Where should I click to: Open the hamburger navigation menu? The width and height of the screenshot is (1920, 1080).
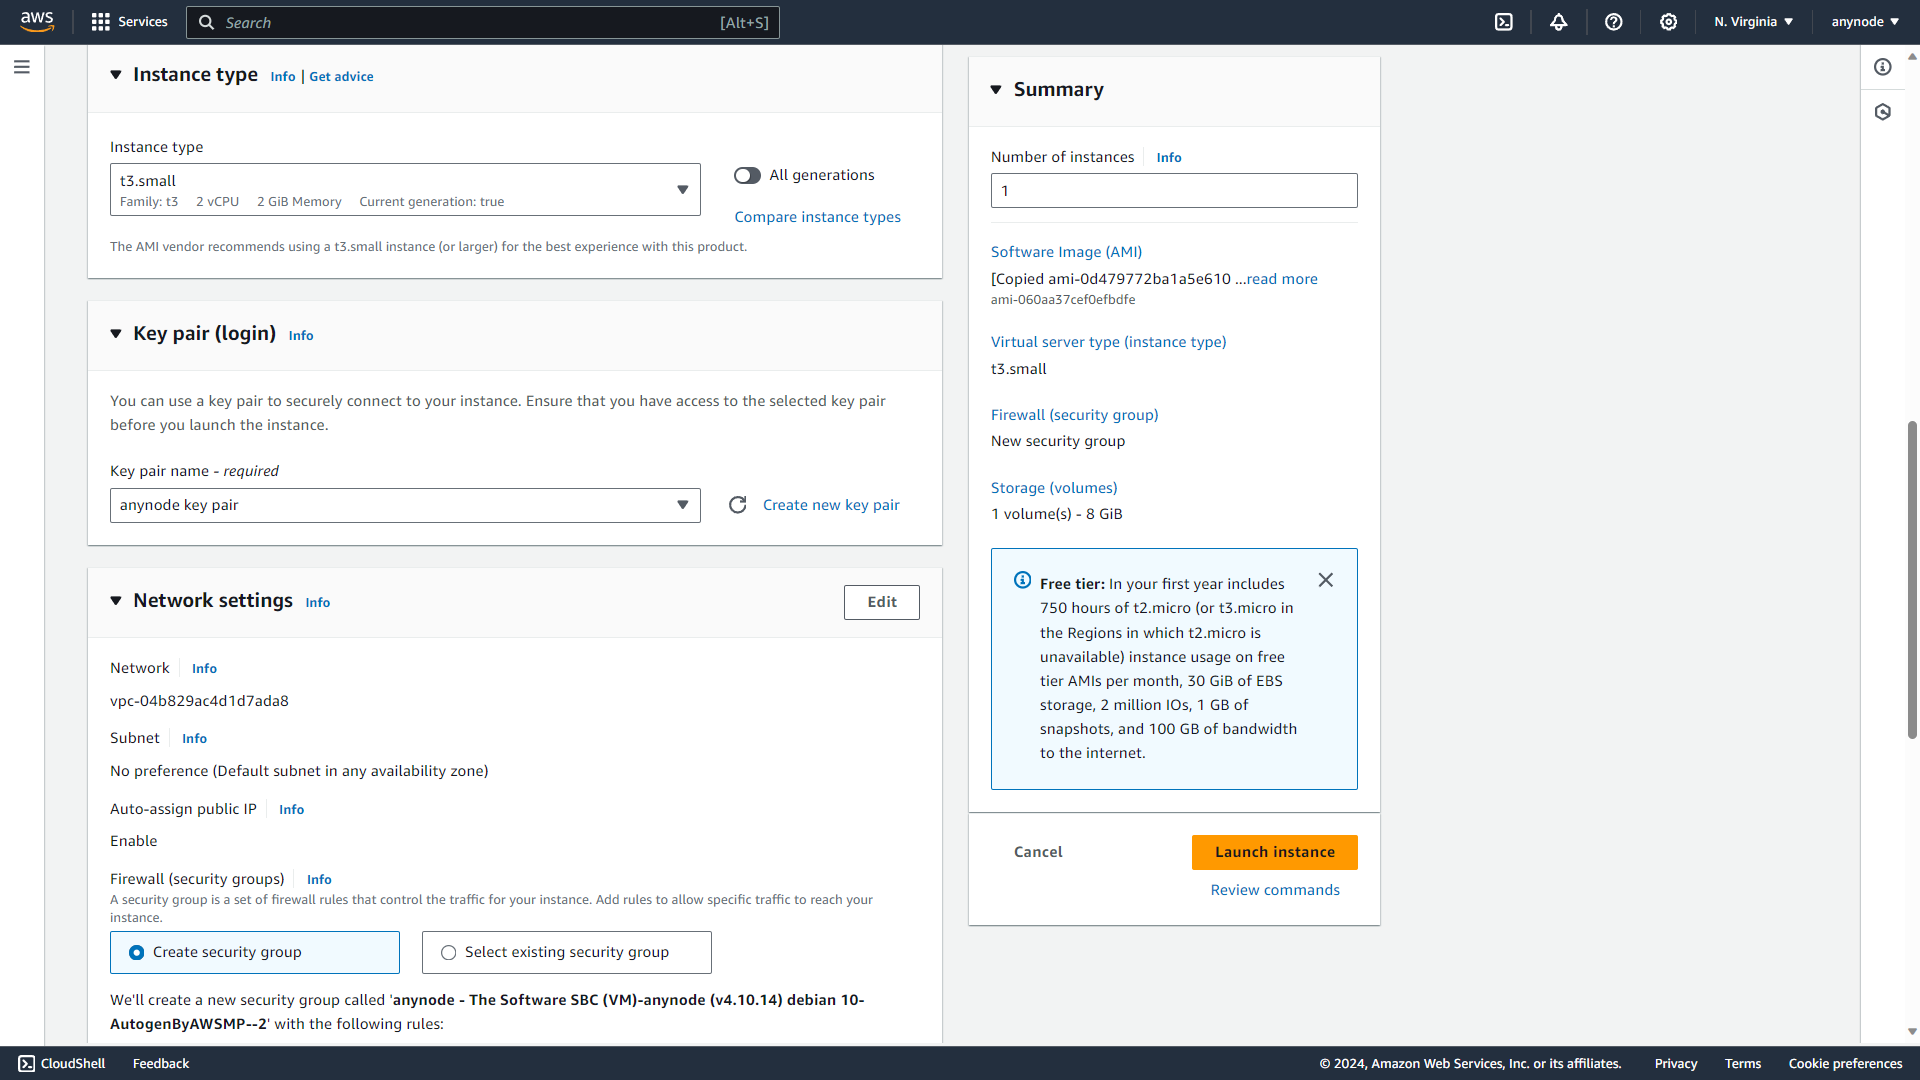tap(21, 66)
